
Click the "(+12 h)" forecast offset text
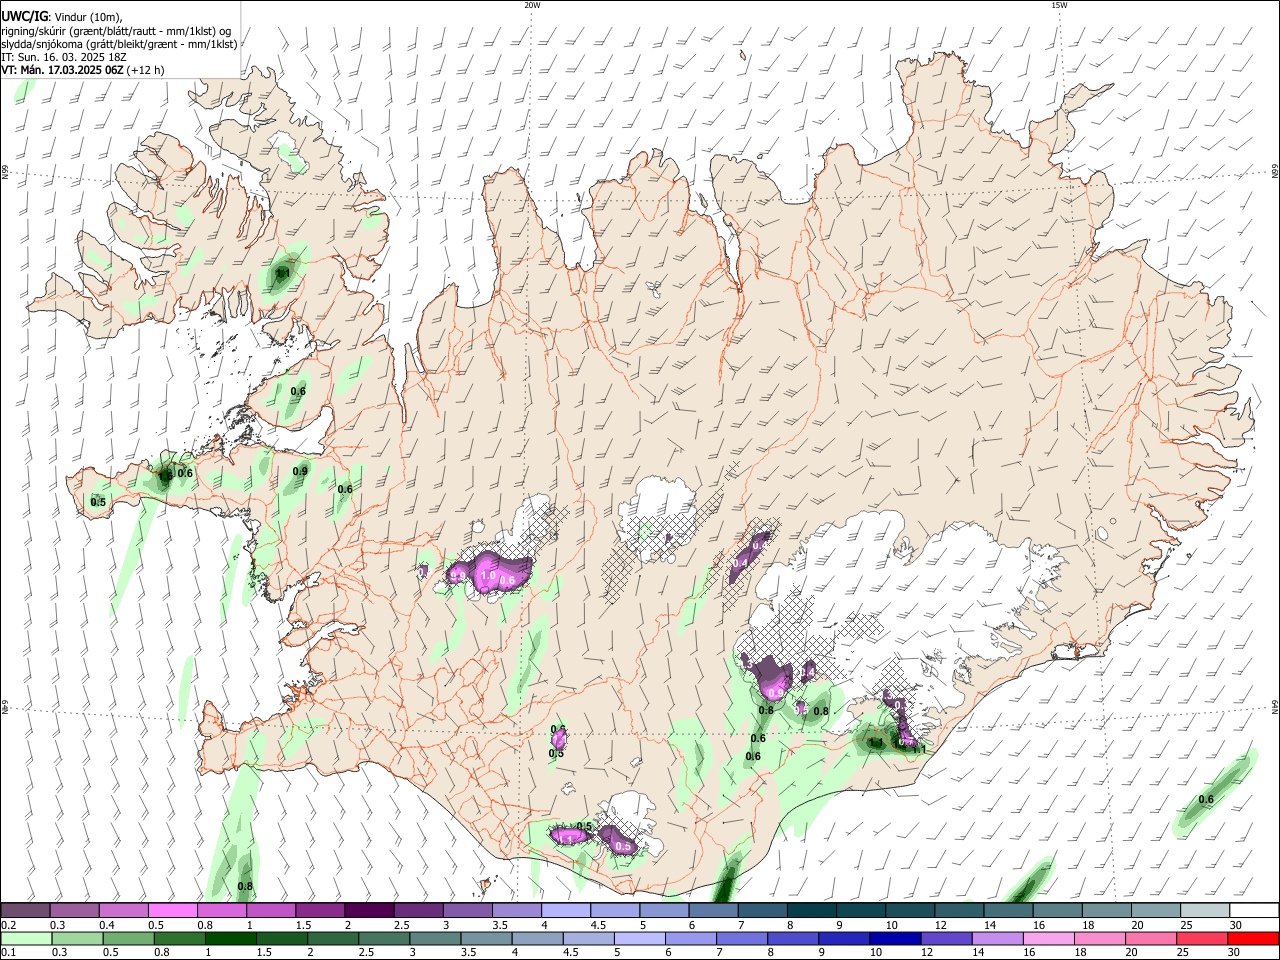click(x=146, y=70)
